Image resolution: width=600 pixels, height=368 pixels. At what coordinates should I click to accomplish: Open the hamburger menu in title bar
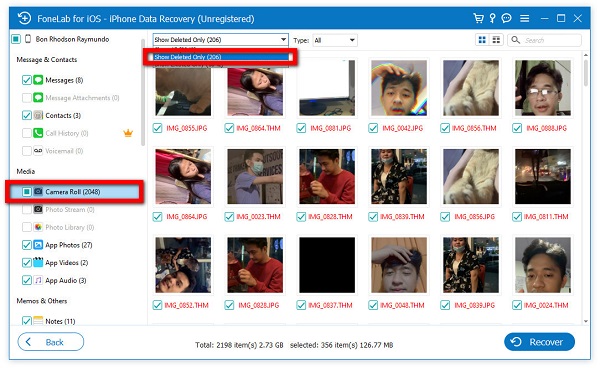(525, 18)
